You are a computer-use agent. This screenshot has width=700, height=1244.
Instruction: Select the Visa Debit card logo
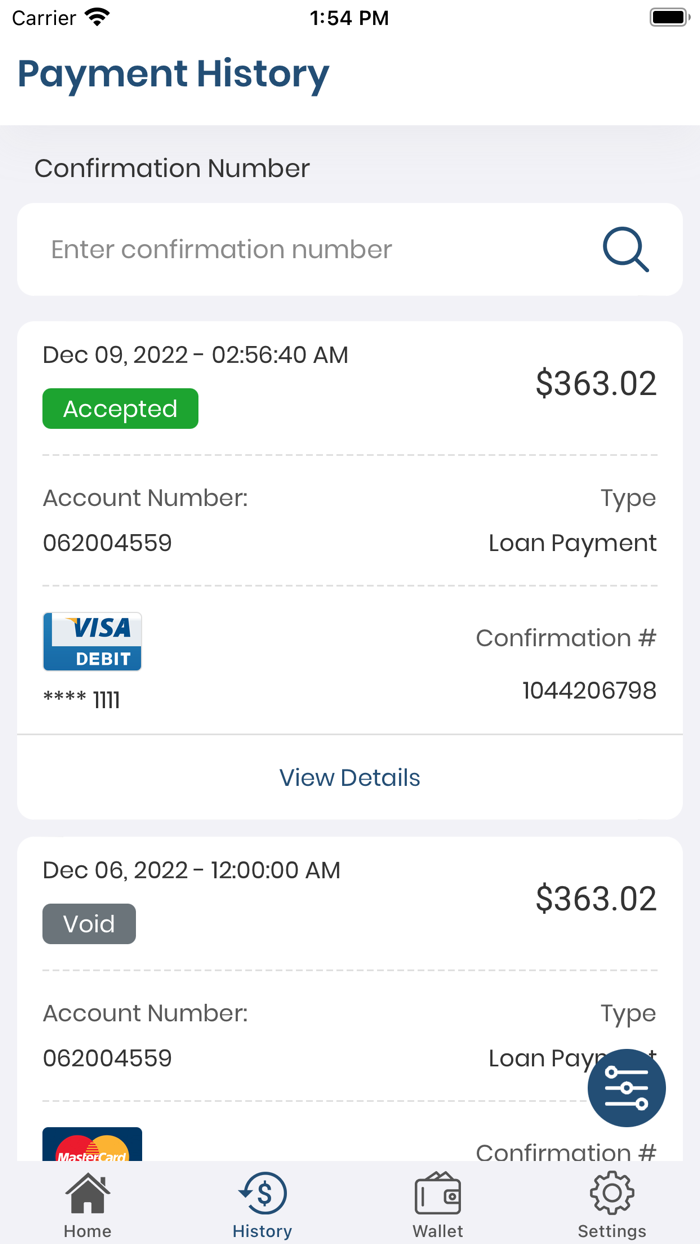(92, 640)
